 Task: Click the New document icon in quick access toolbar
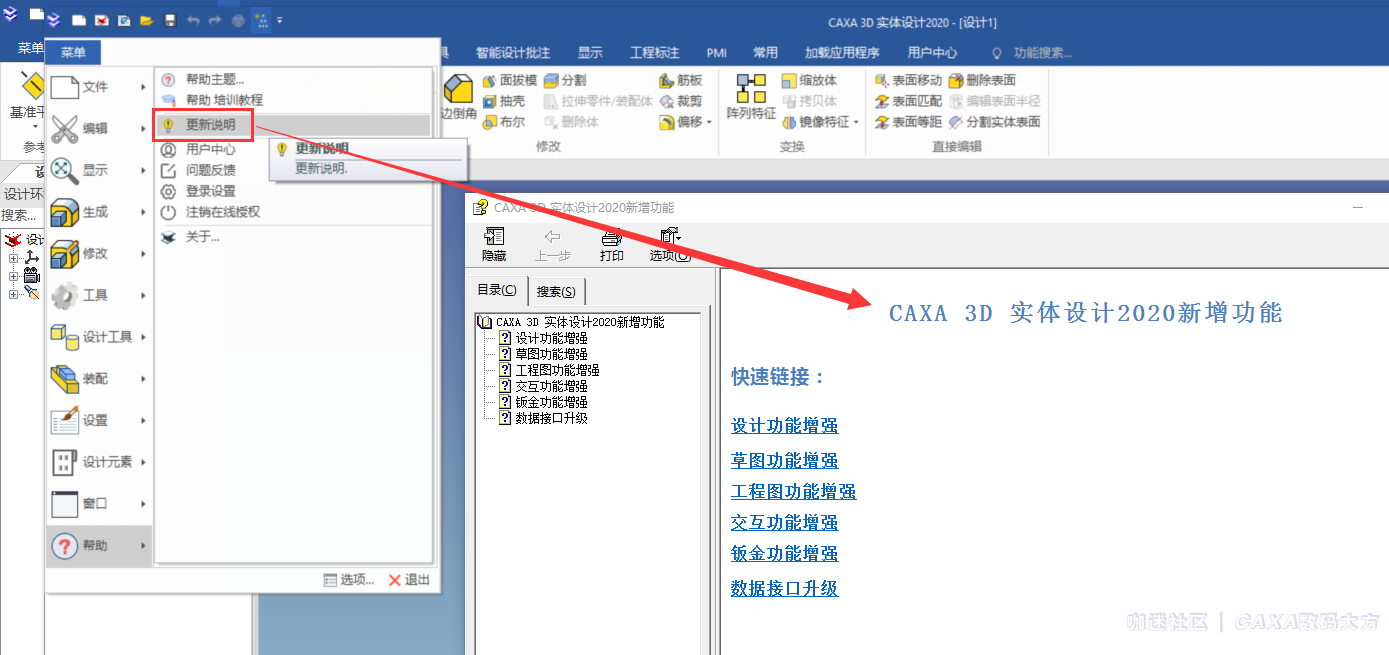pyautogui.click(x=78, y=20)
